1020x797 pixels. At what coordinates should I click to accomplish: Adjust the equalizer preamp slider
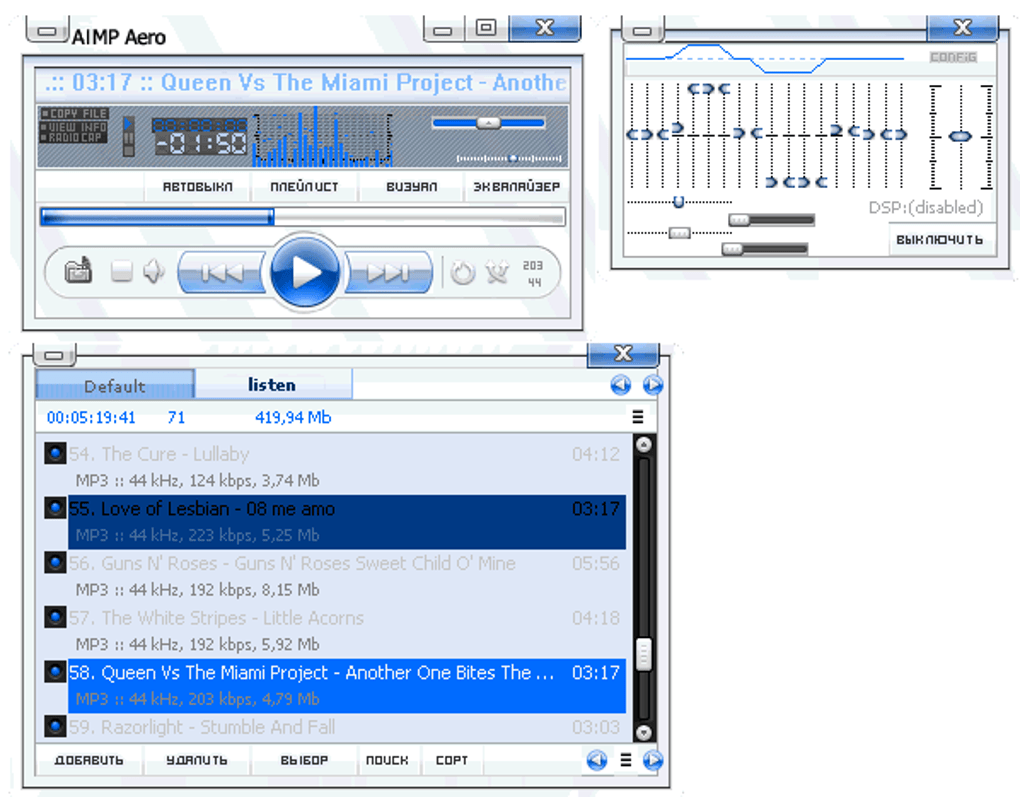[x=960, y=137]
